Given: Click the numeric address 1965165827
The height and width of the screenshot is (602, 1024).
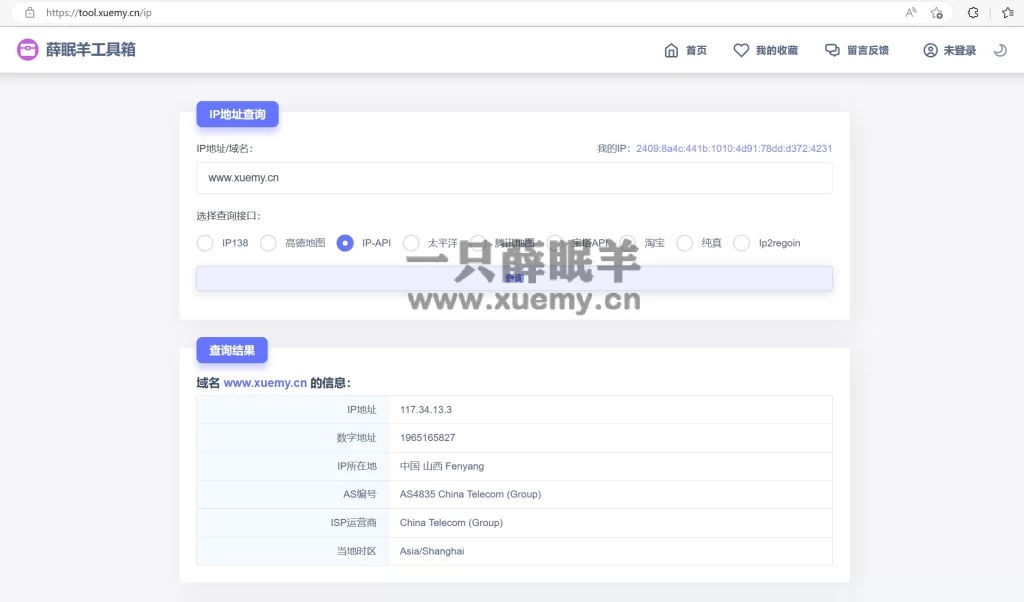Looking at the screenshot, I should coord(427,437).
